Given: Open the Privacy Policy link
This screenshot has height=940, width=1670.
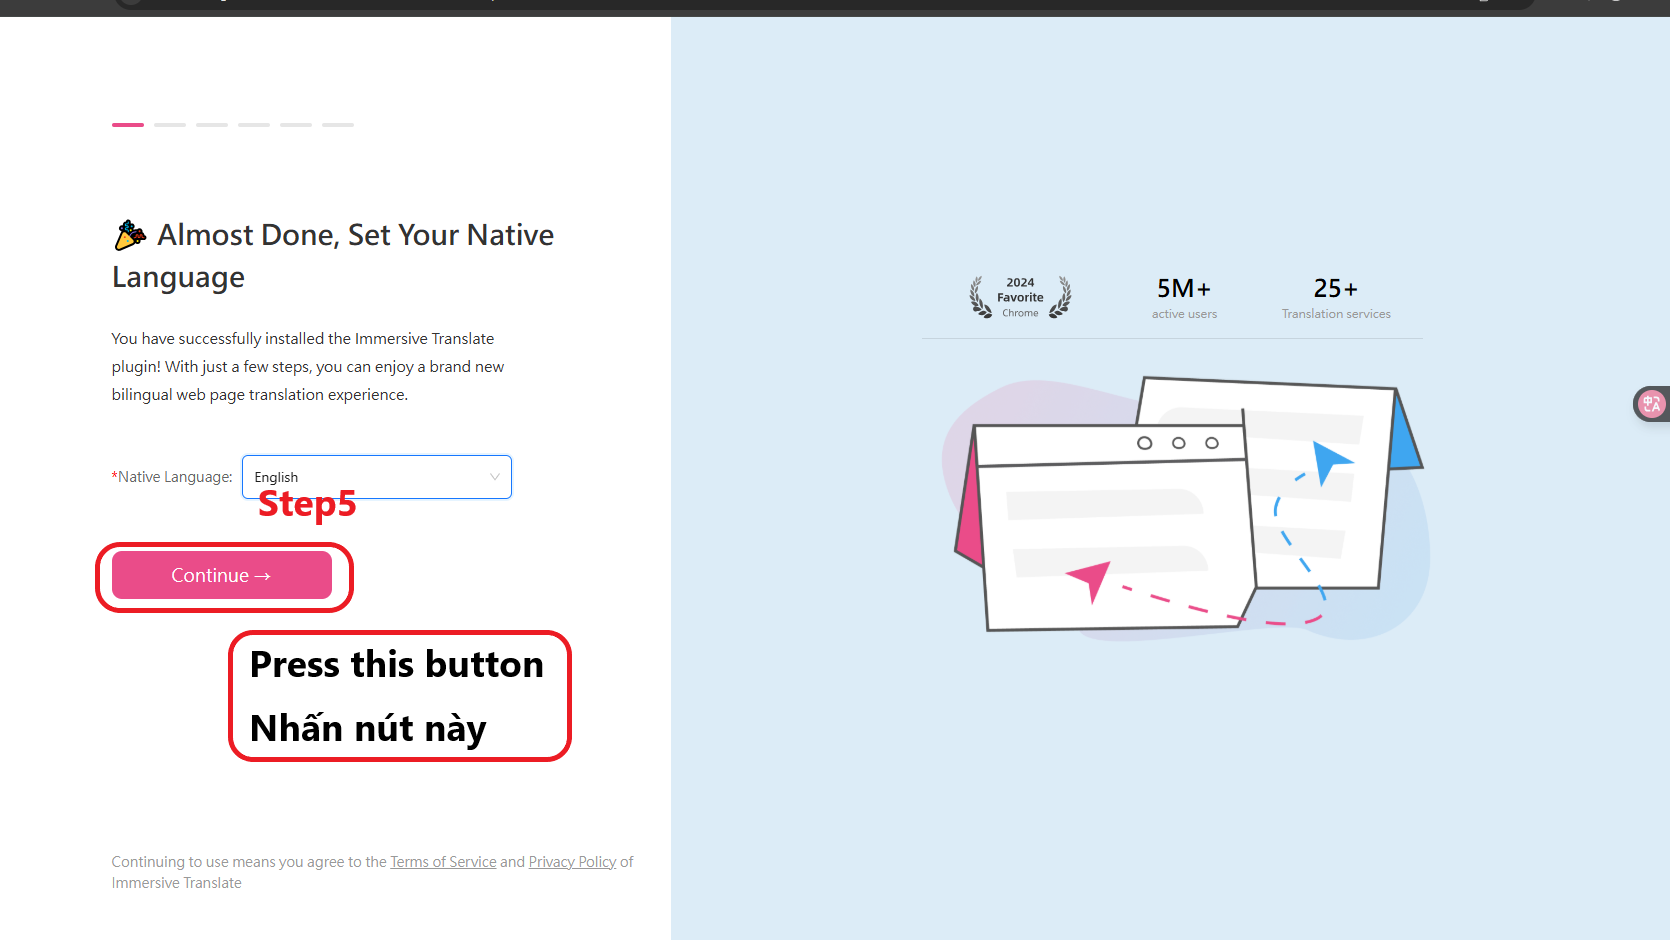Looking at the screenshot, I should coord(572,862).
